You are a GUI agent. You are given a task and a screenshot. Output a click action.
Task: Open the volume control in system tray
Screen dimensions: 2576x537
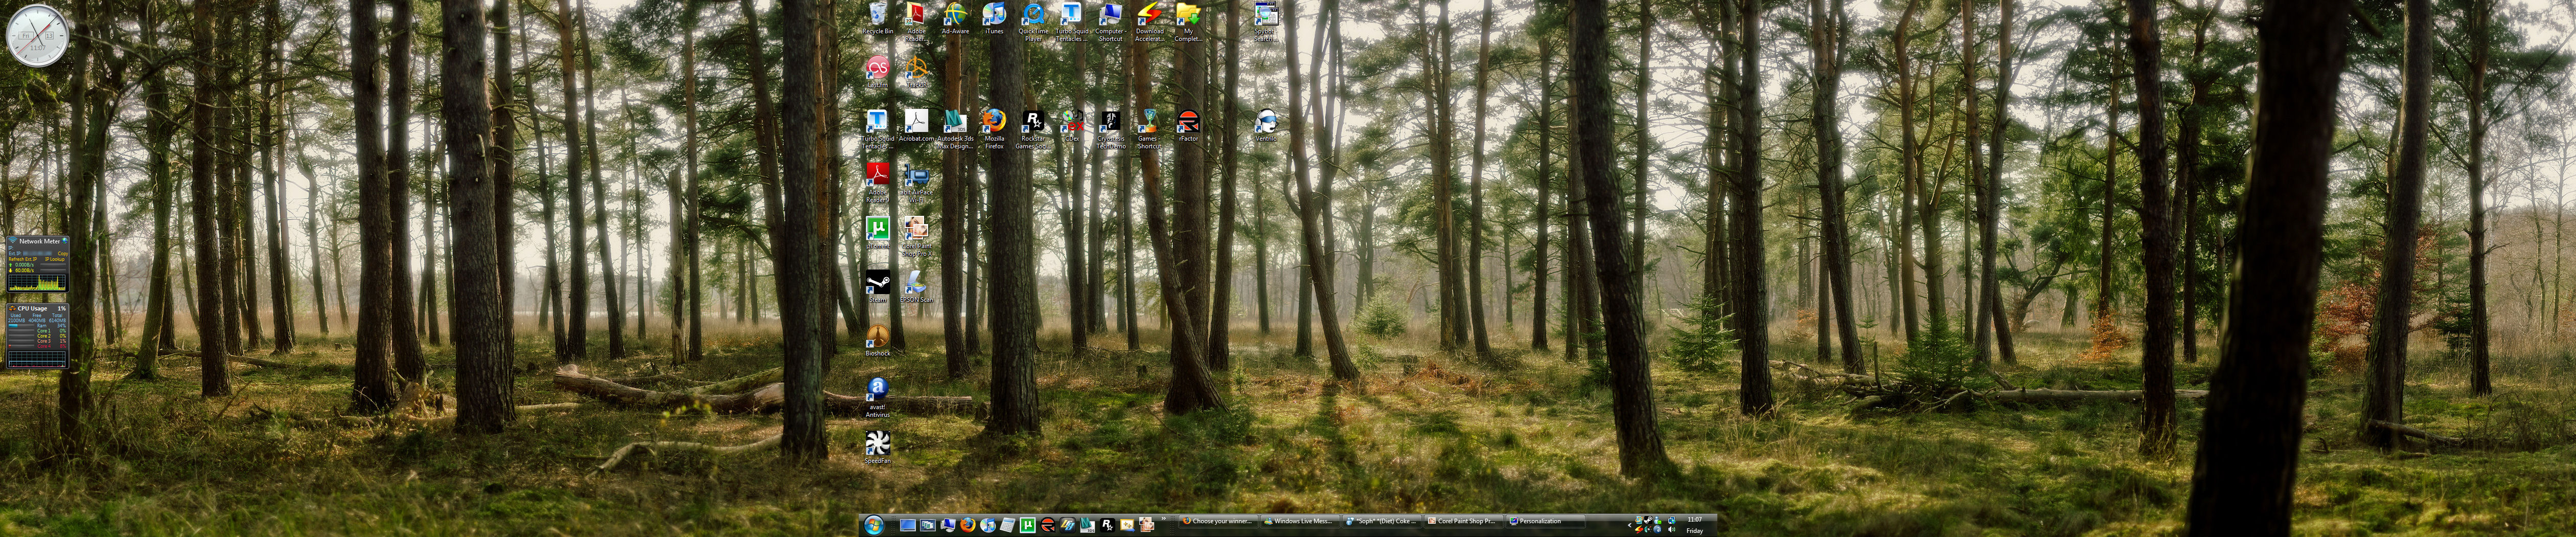coord(1671,530)
